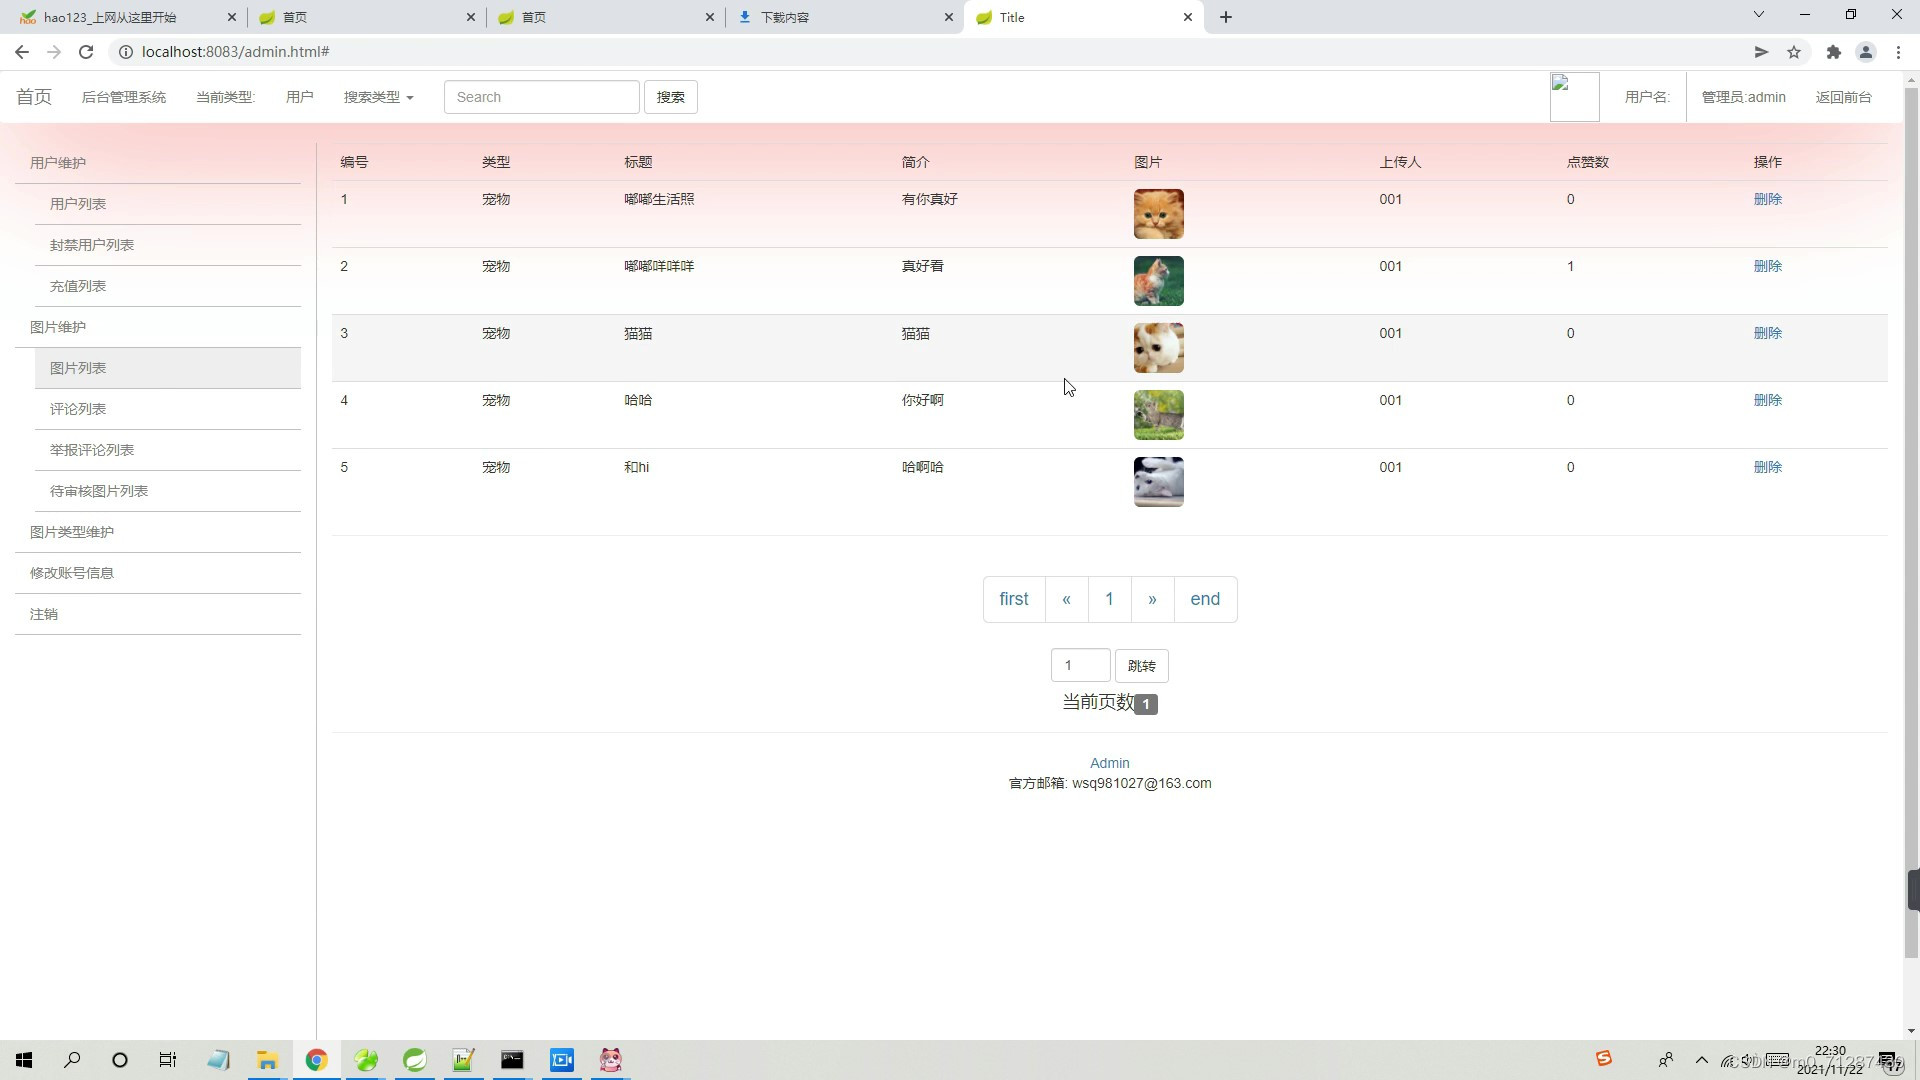
Task: Delete row 2 via its 删除 link
Action: coord(1767,266)
